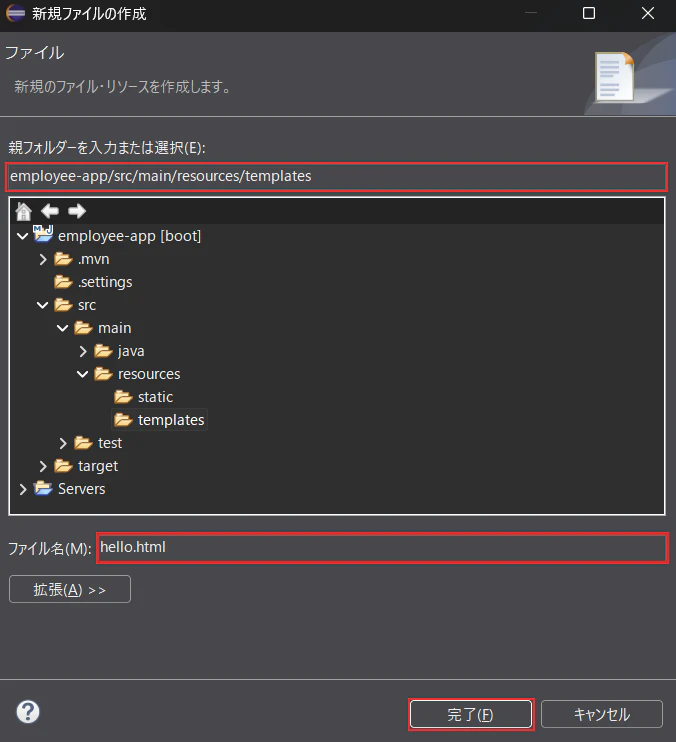Collapse the src folder

click(x=43, y=305)
